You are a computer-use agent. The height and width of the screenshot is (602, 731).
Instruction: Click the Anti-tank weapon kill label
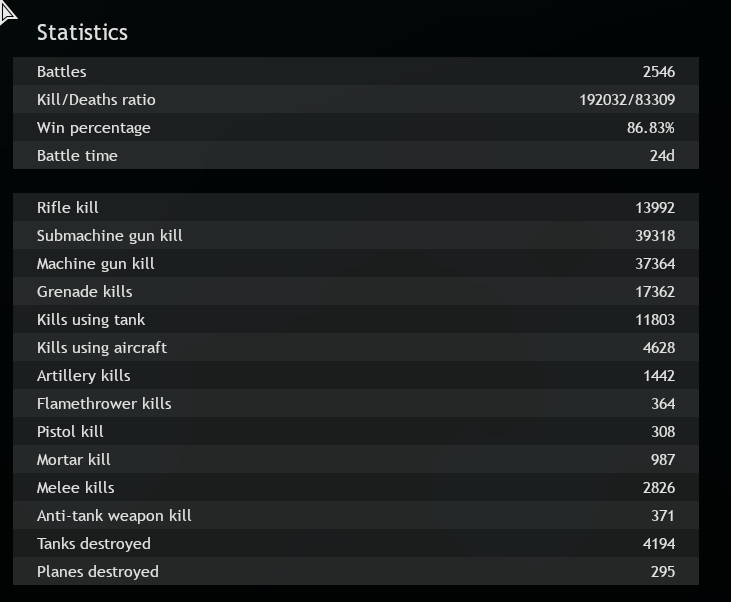pos(114,516)
